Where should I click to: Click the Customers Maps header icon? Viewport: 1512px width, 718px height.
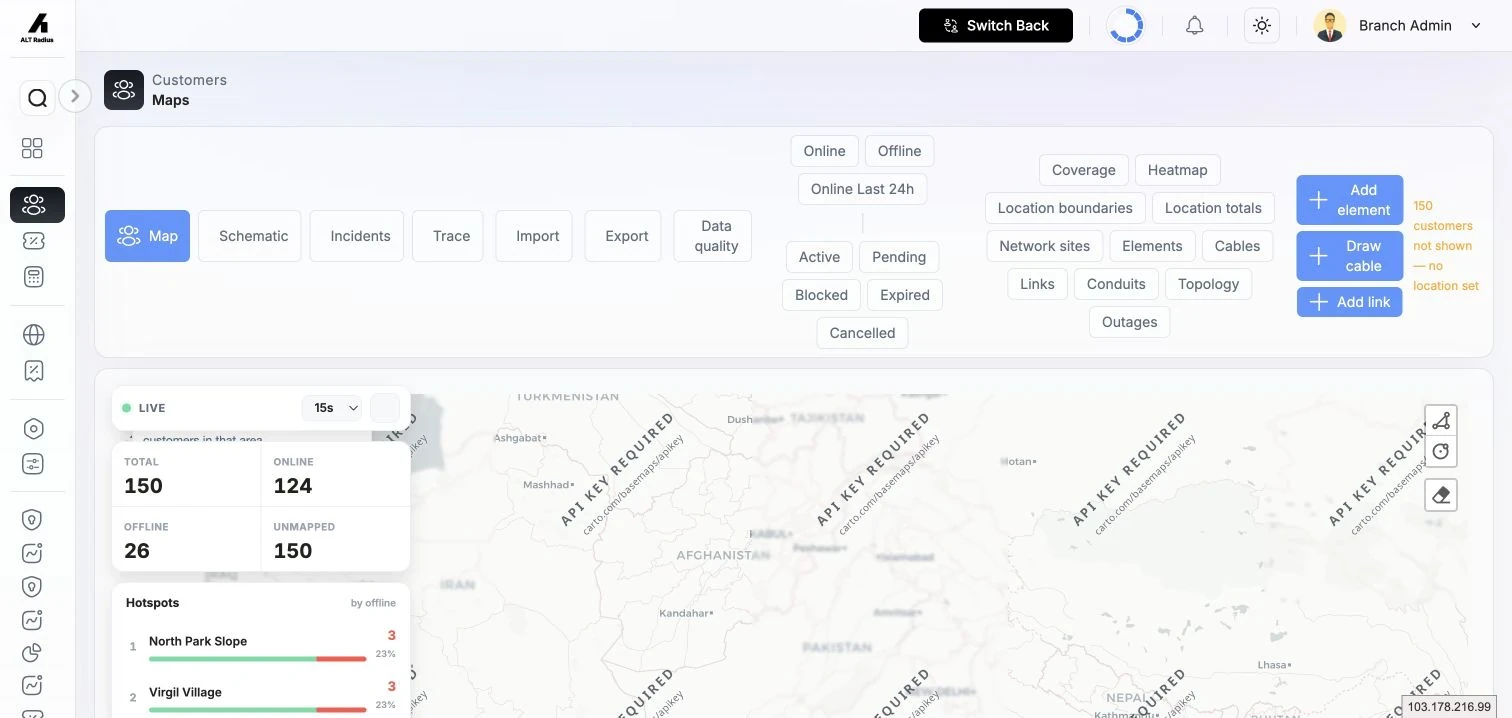pos(124,90)
